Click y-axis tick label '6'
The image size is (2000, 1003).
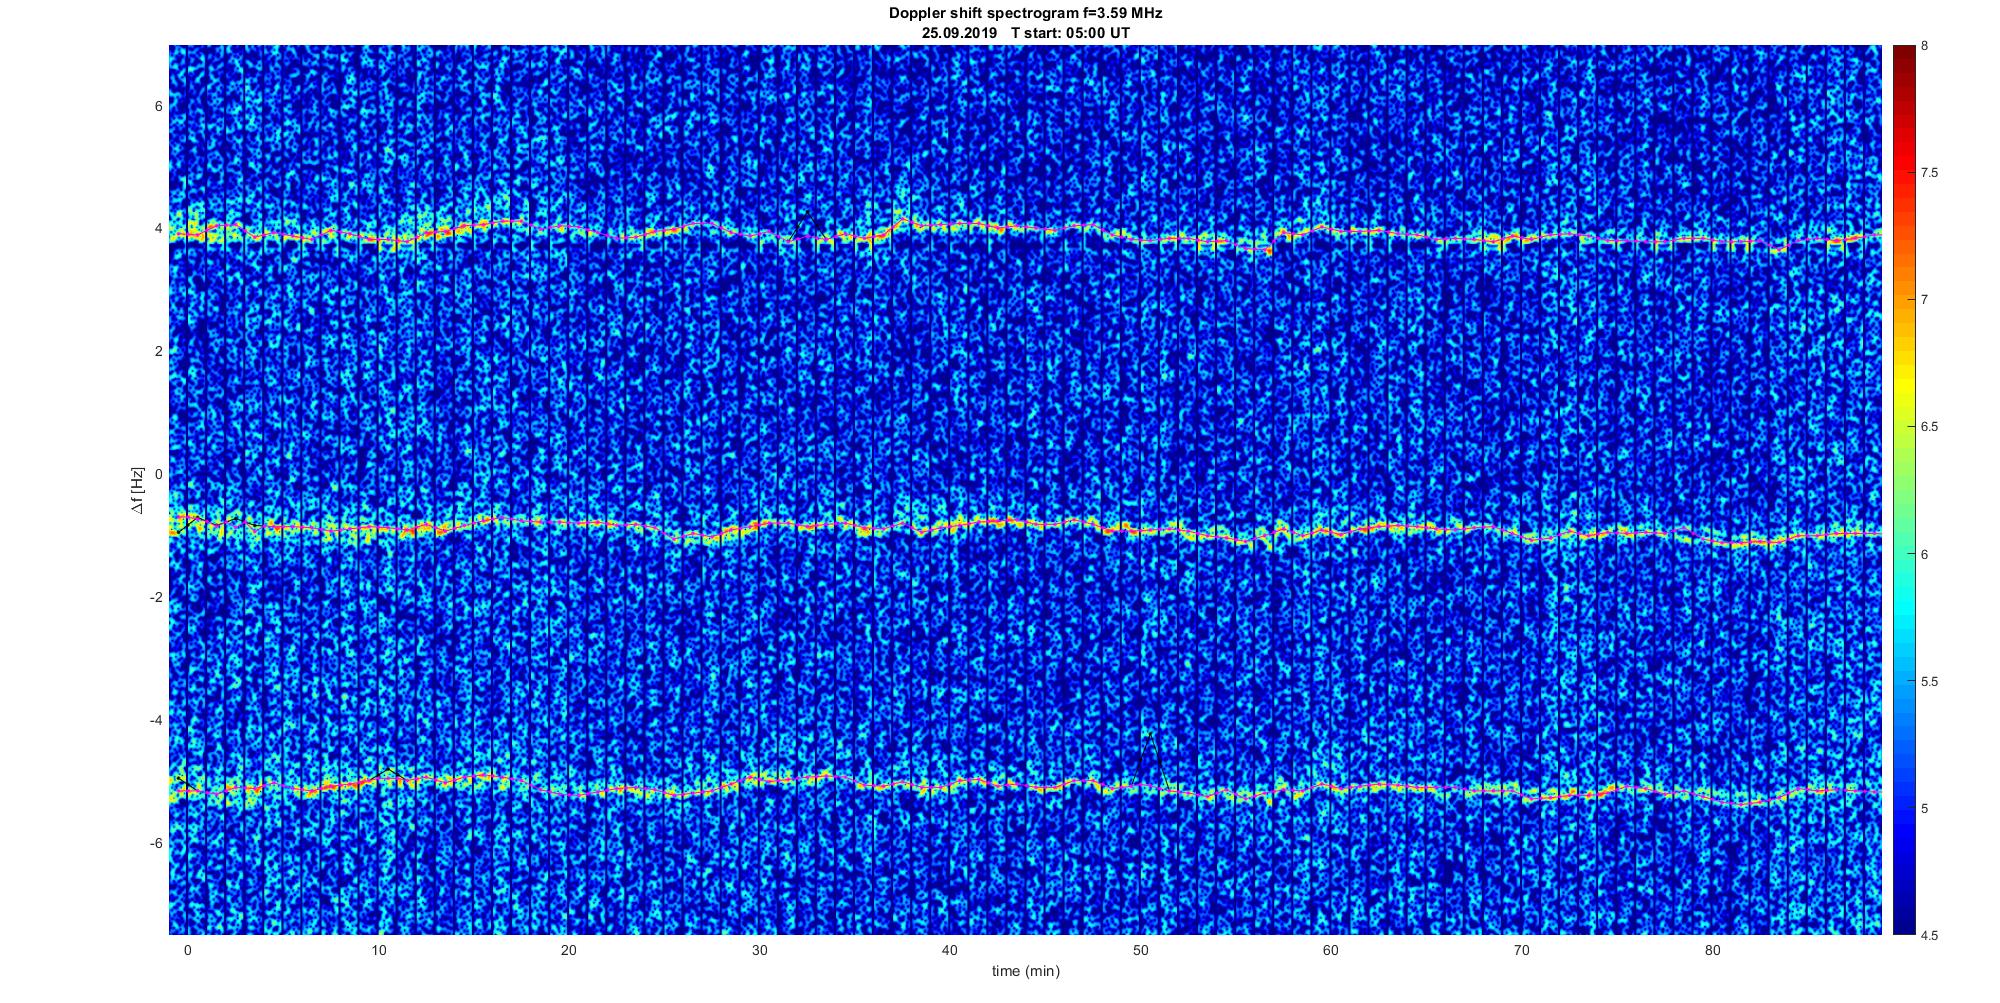point(157,106)
